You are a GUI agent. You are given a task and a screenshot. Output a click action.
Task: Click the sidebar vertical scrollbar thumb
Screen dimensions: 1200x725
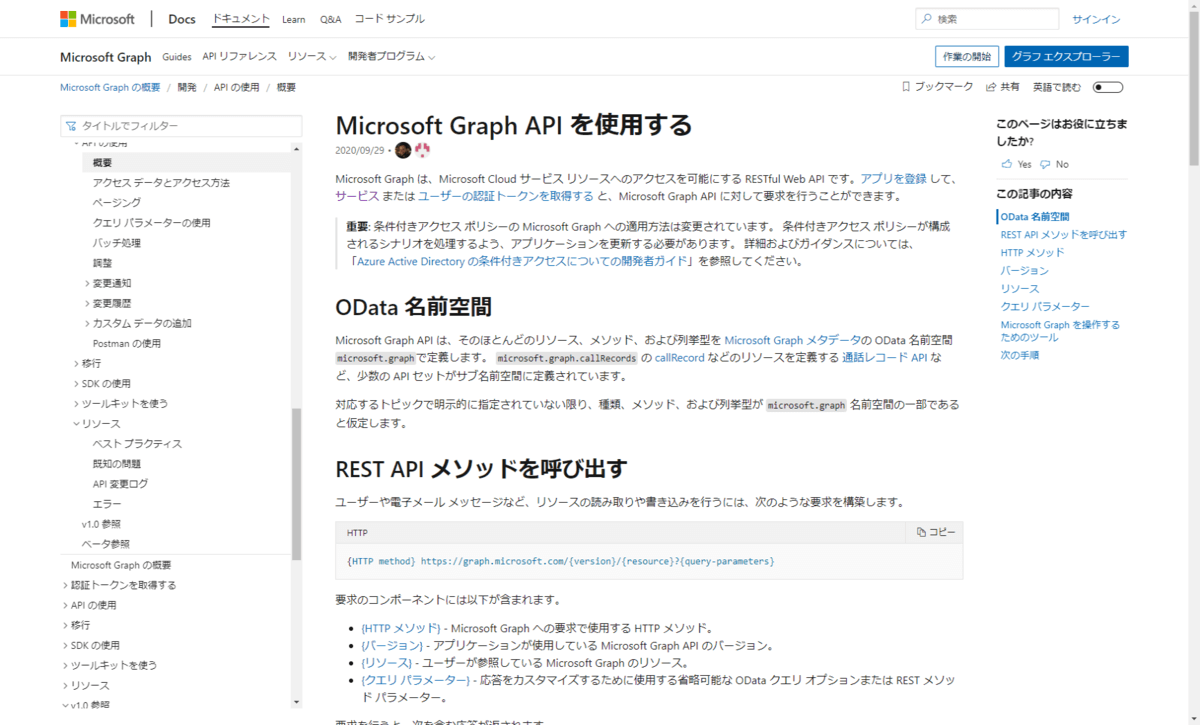(x=296, y=484)
